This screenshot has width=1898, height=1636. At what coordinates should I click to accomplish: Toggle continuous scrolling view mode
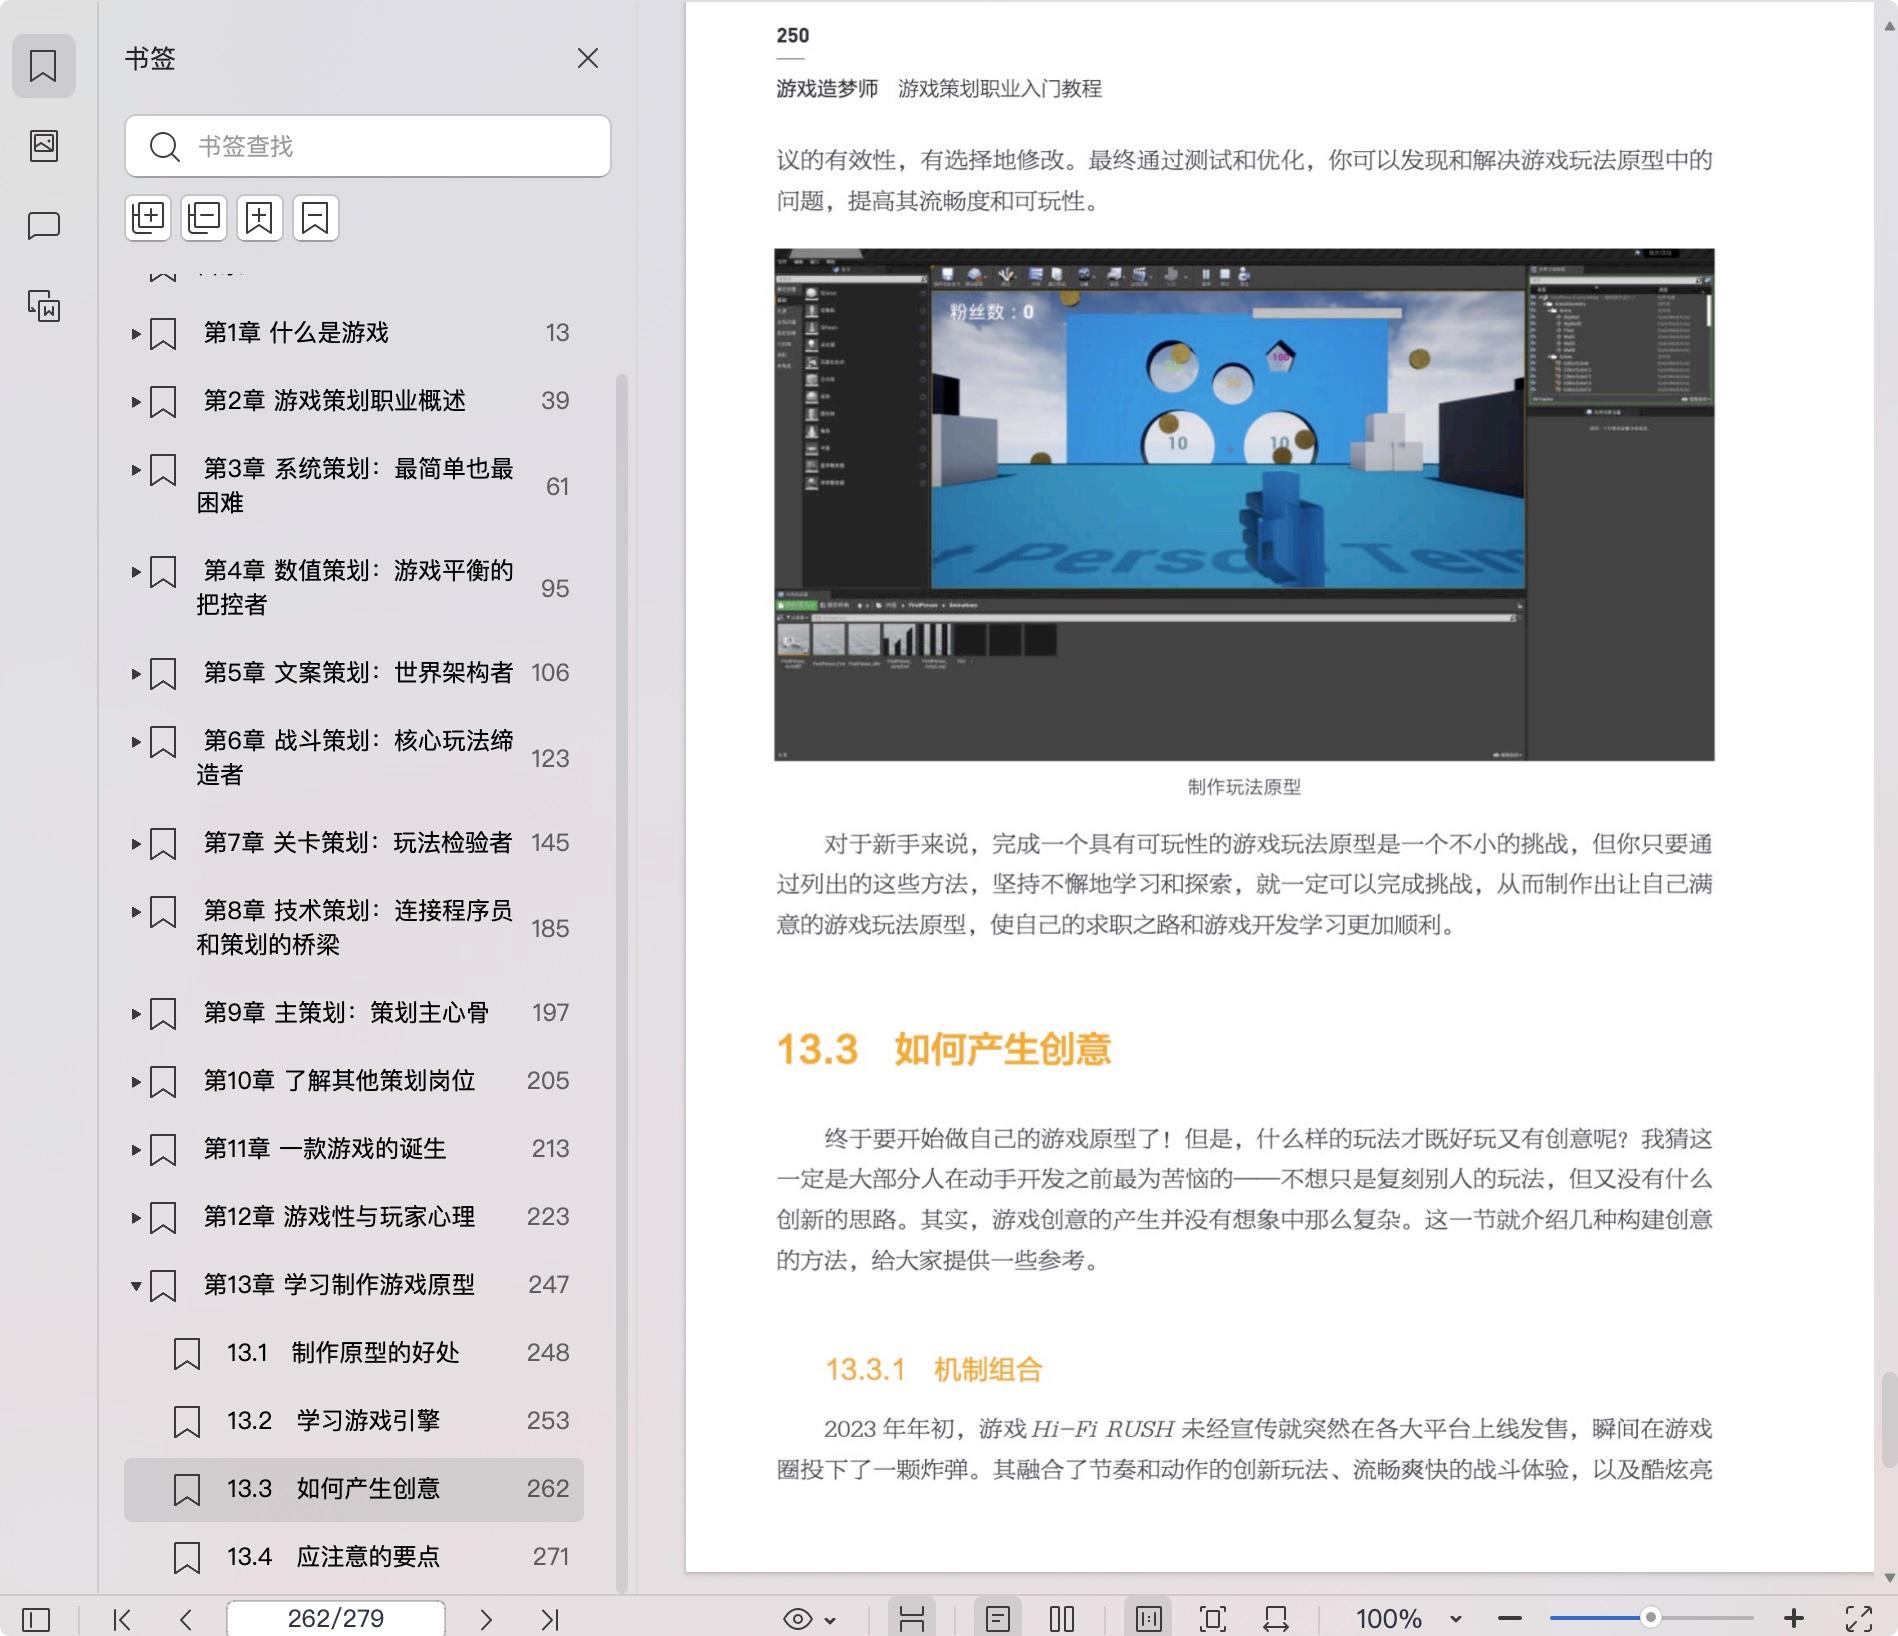click(911, 1619)
